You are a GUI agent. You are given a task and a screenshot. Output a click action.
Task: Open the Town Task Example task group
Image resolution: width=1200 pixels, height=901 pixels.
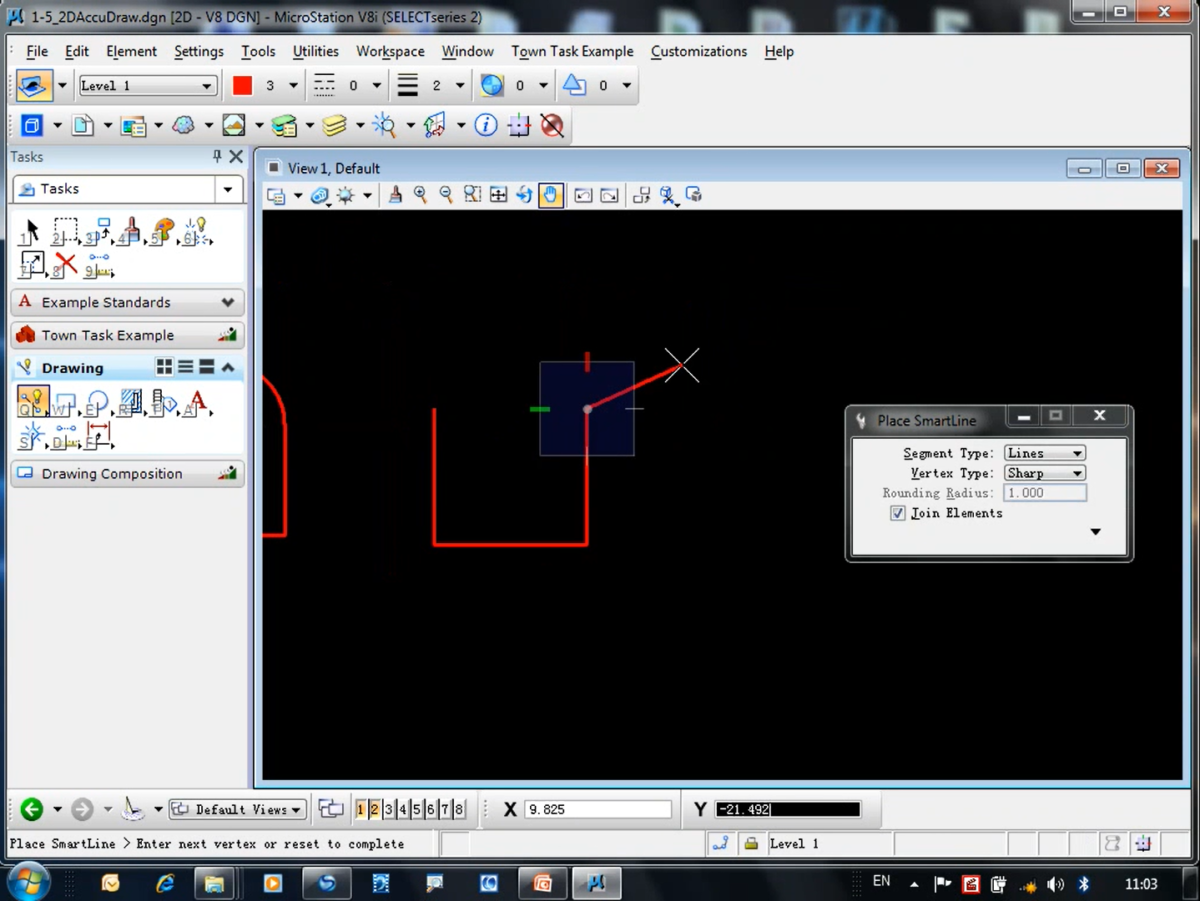127,335
